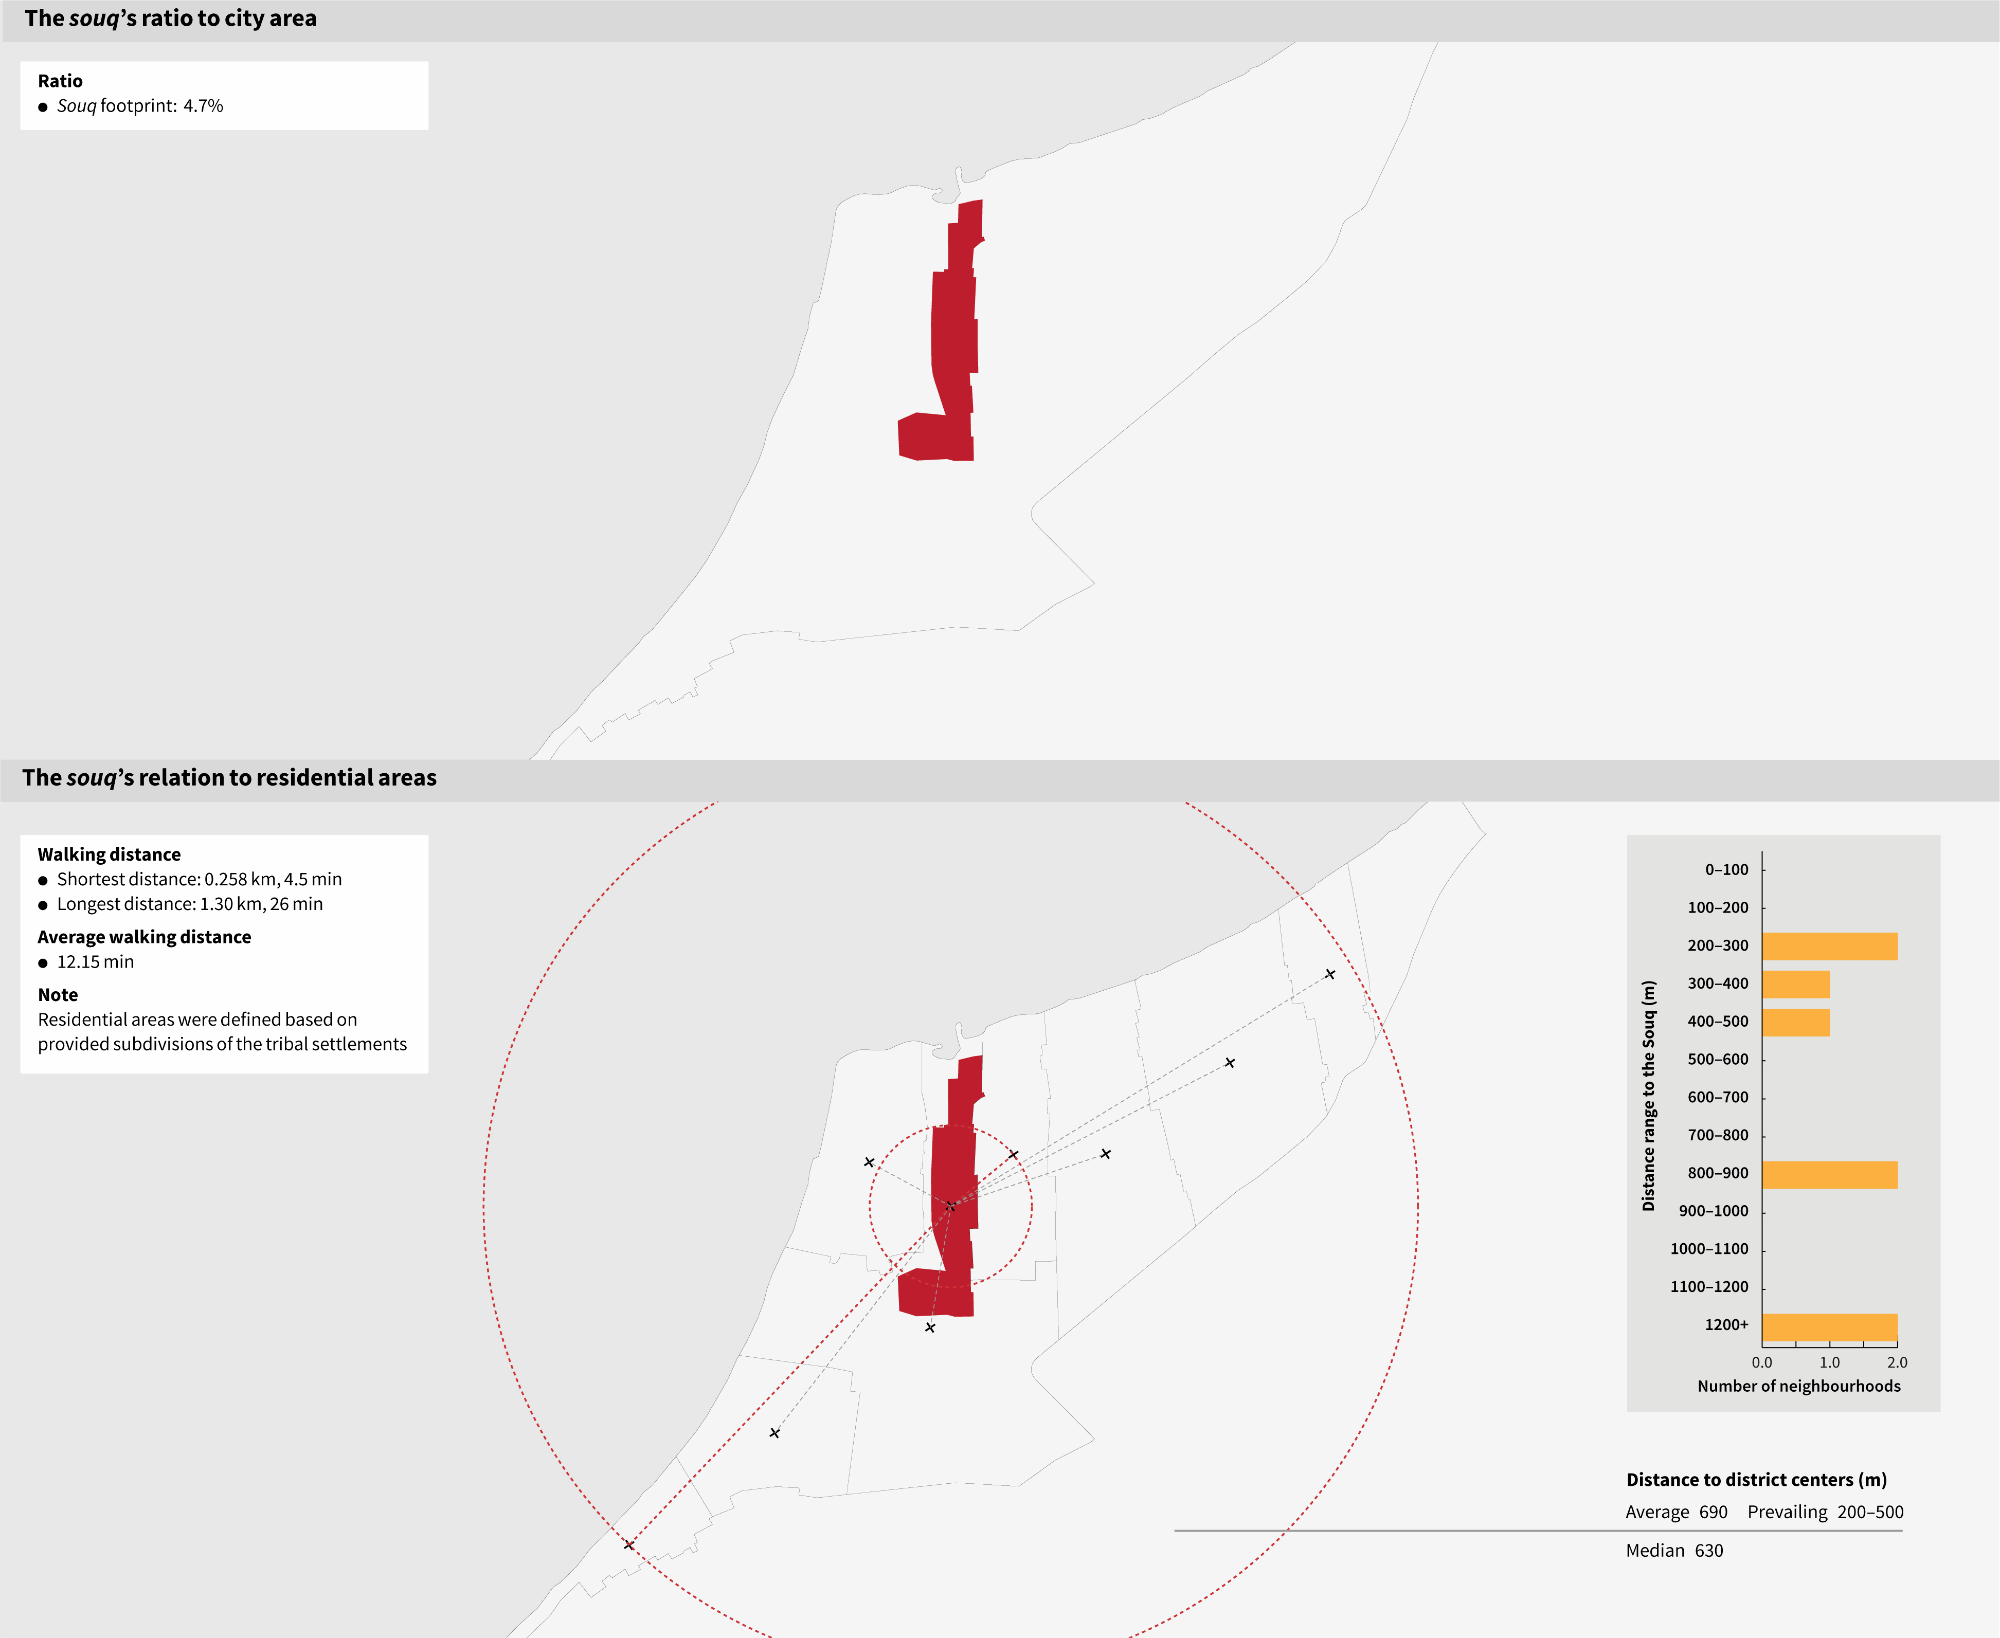Click the bullet beside Souq footprint 4.7%
Viewport: 2000px width, 1638px height.
click(43, 107)
